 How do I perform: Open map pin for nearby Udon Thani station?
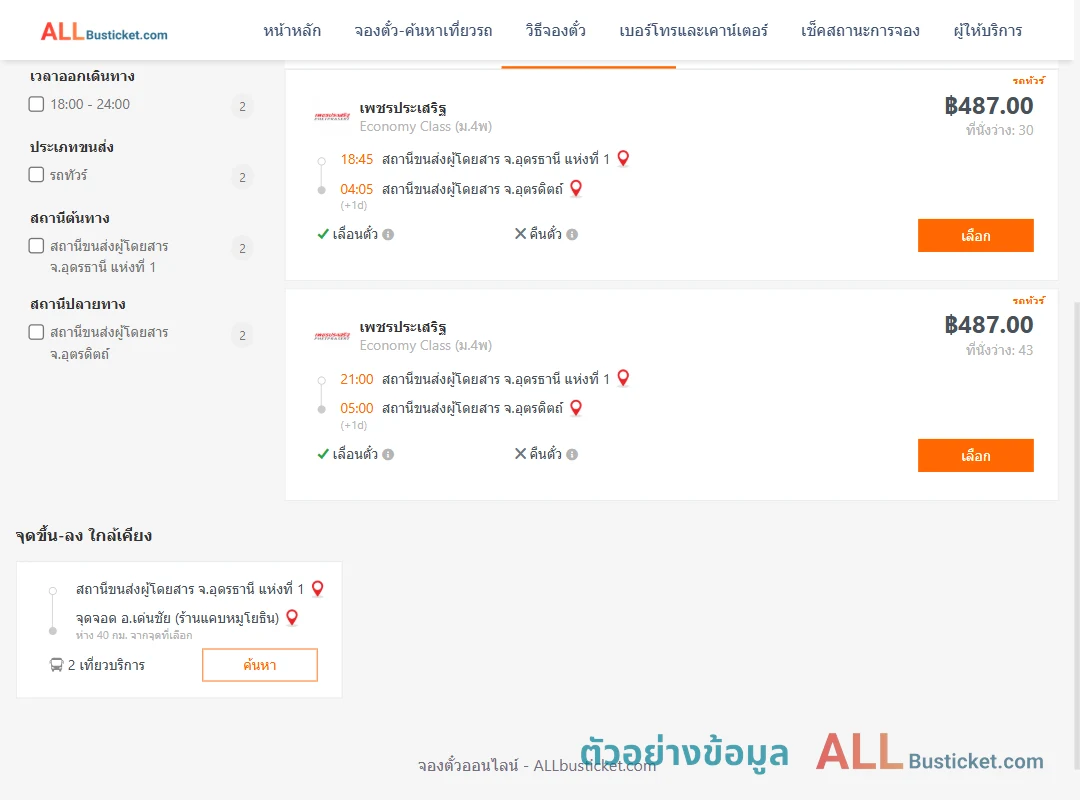click(x=318, y=588)
